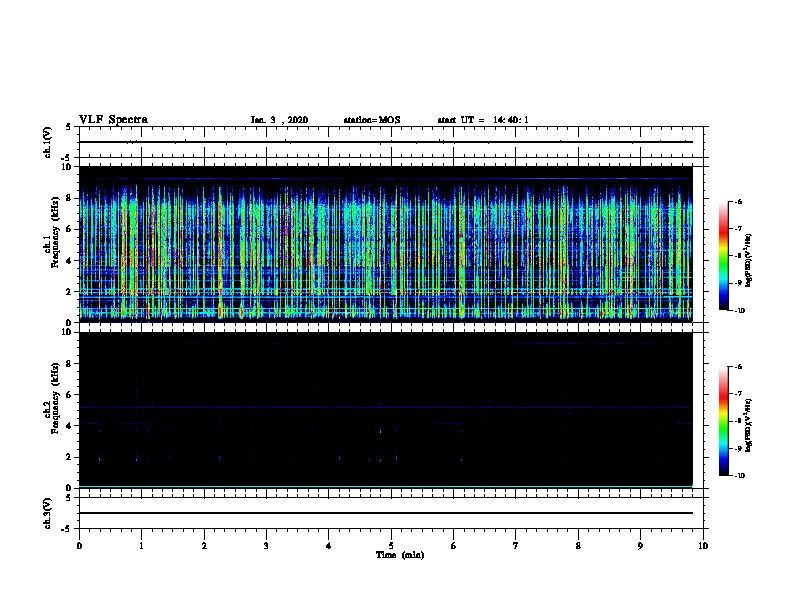
Task: Click the "8" kHz tick on ch.2 frequency axis
Action: pyautogui.click(x=69, y=364)
